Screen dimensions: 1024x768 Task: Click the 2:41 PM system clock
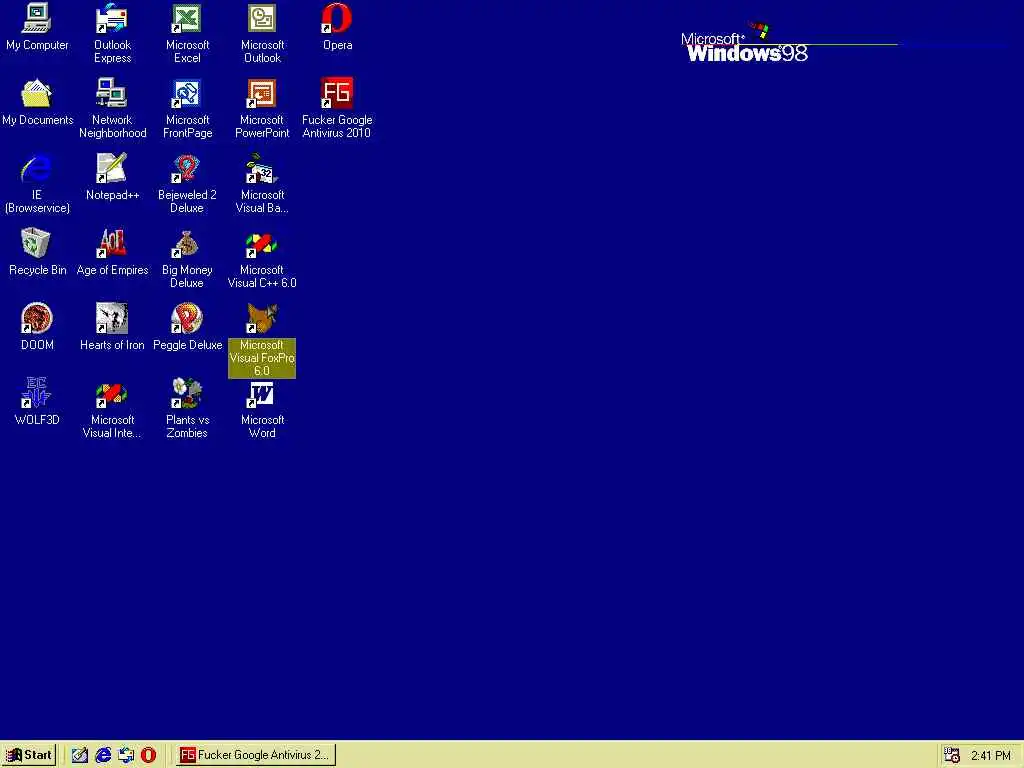991,756
